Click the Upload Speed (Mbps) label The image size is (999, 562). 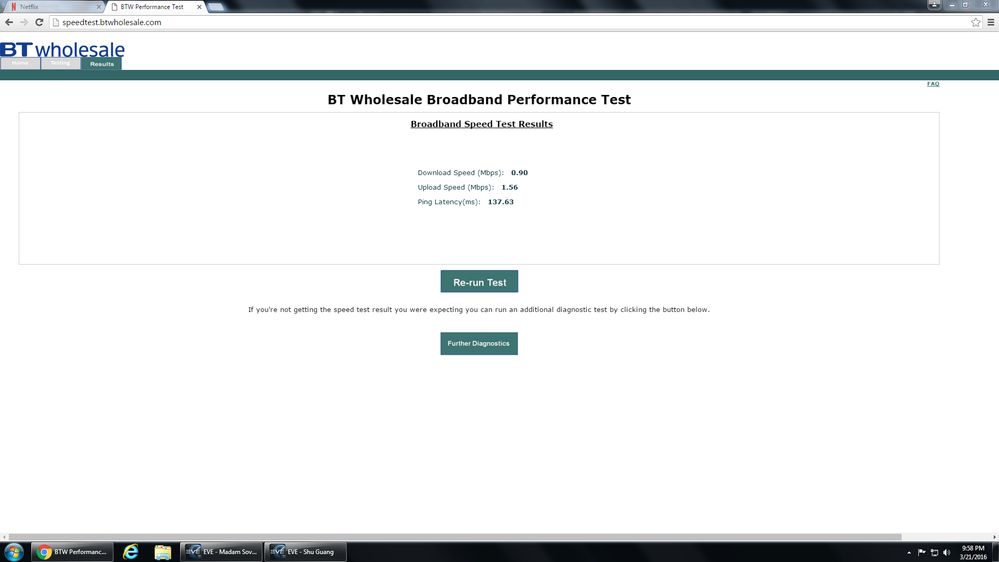point(456,187)
